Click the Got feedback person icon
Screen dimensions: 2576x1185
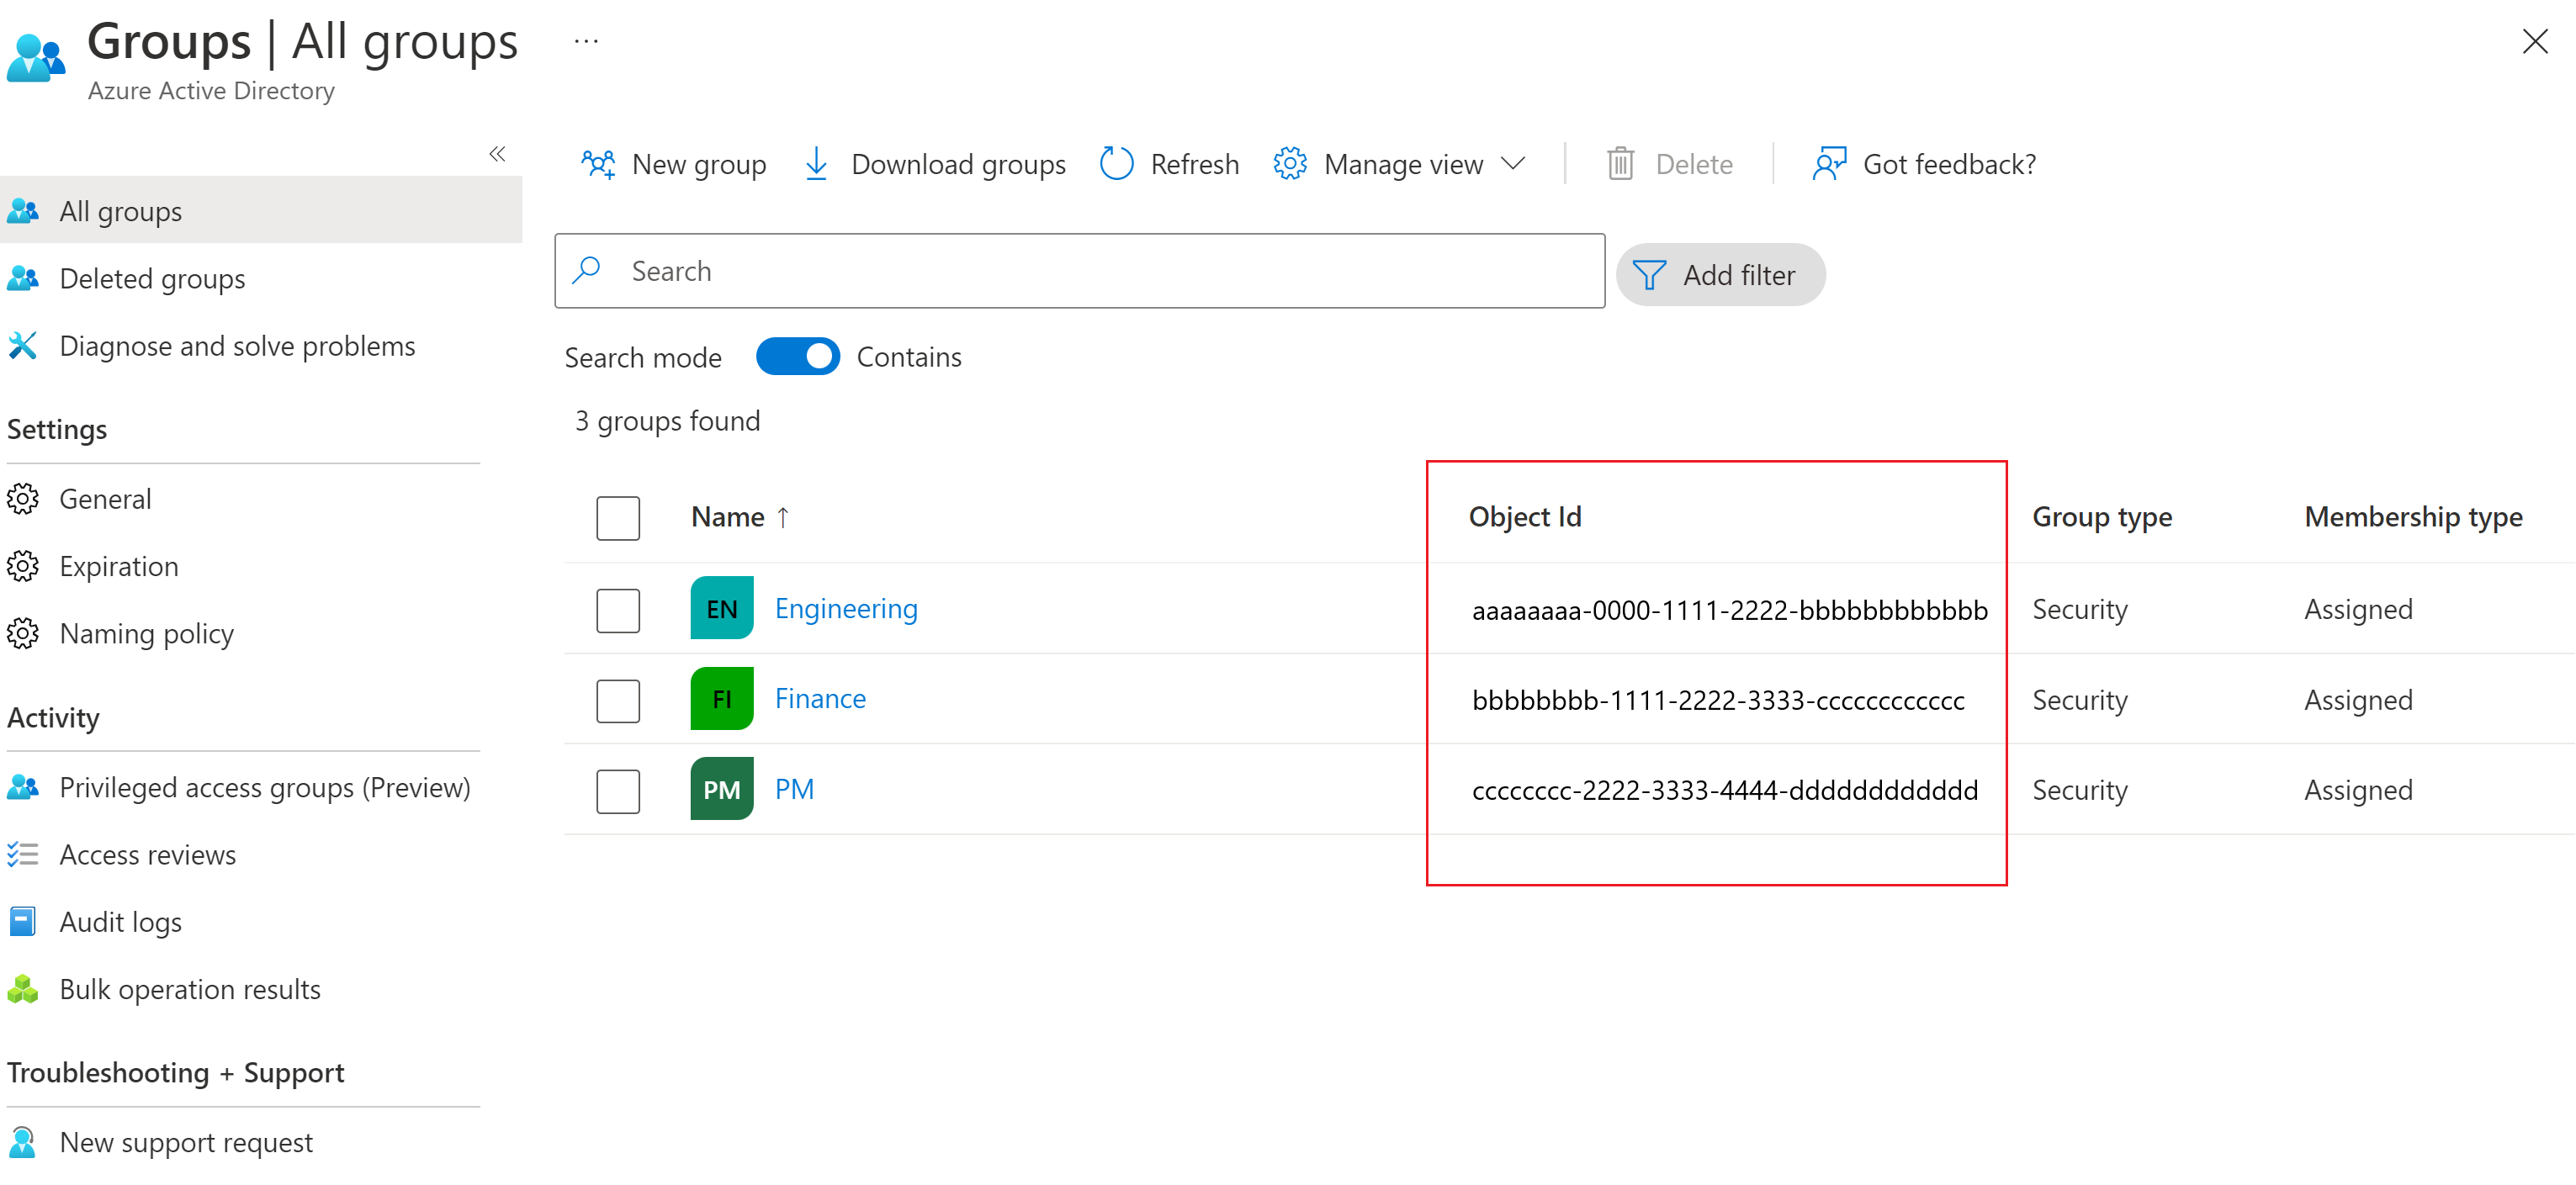point(1829,164)
